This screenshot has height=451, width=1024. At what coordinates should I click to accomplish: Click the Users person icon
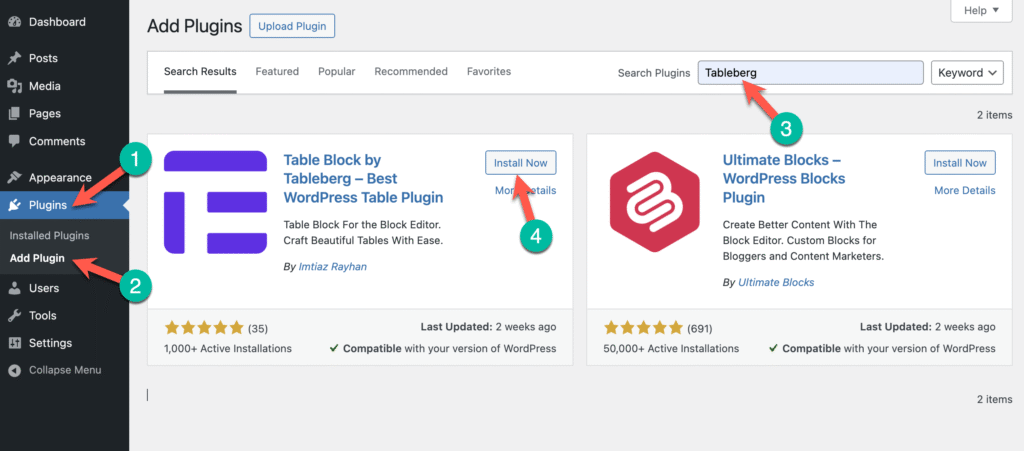coord(14,288)
